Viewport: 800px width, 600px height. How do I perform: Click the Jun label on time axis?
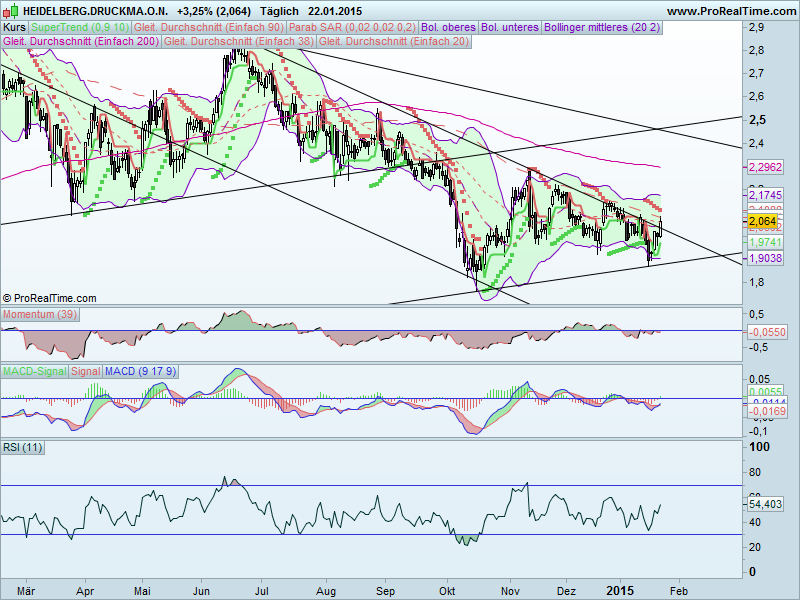click(x=202, y=591)
